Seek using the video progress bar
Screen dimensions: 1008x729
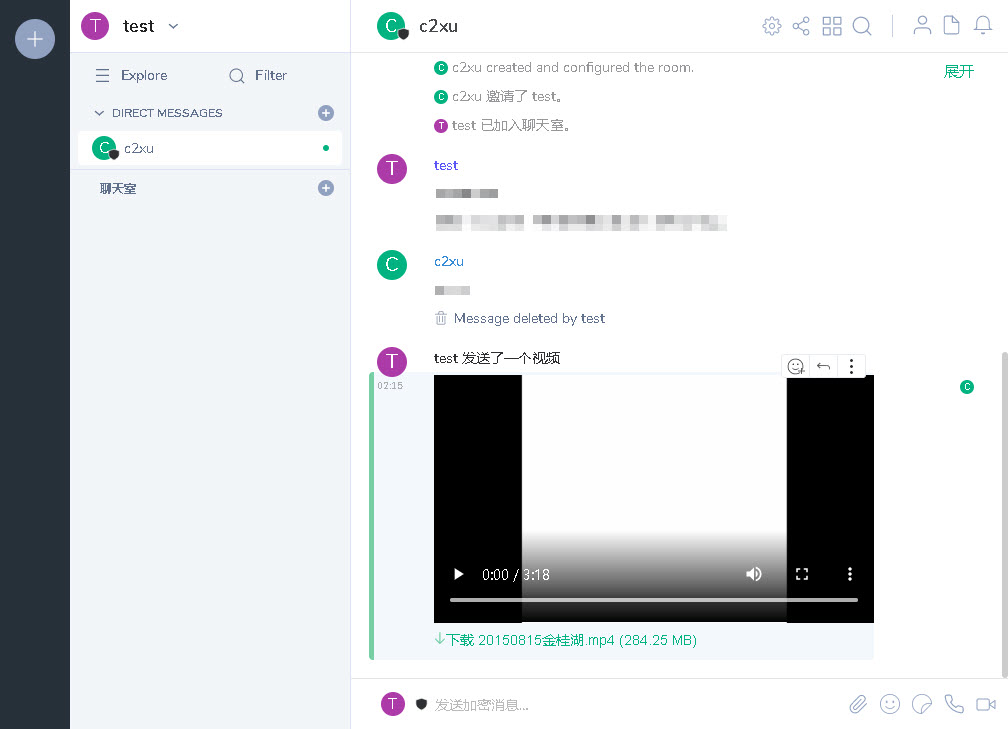[x=653, y=600]
